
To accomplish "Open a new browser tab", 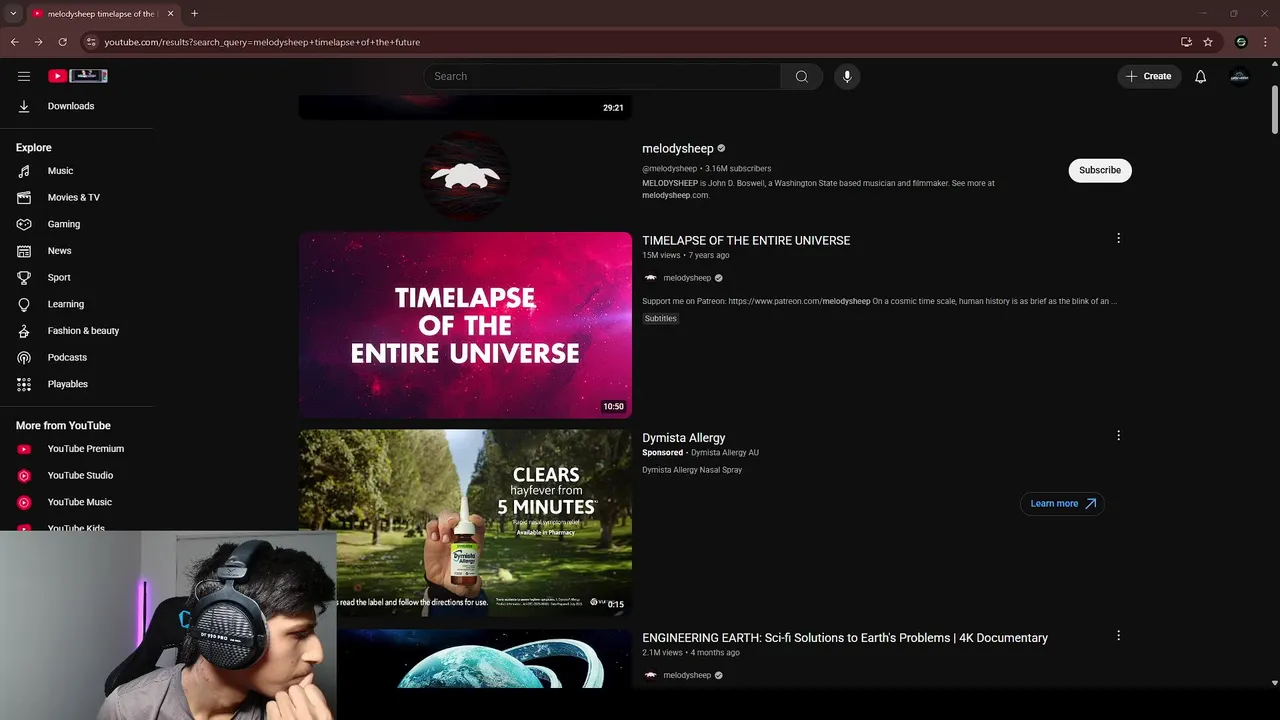I will 194,14.
